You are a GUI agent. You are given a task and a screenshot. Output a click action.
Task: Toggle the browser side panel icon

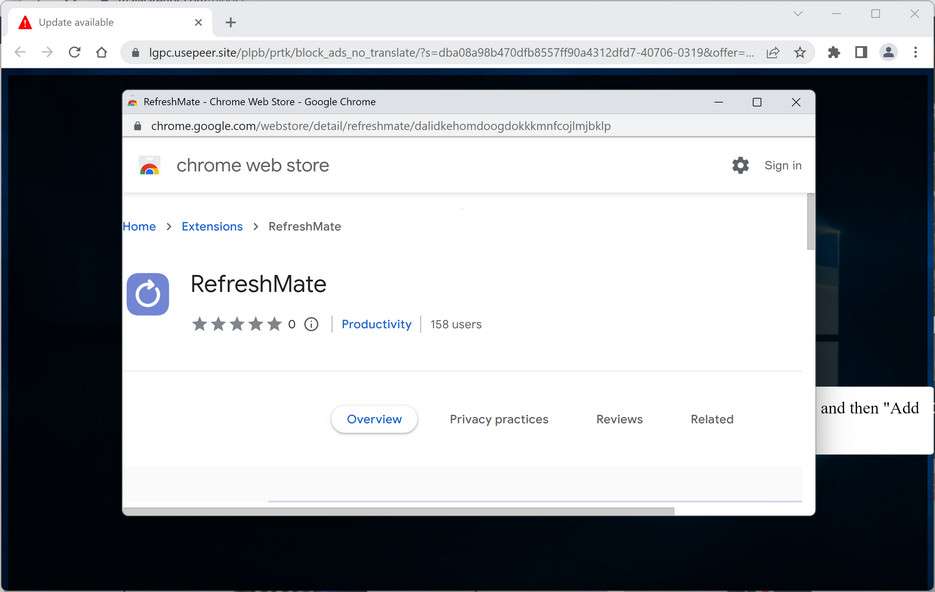point(861,52)
